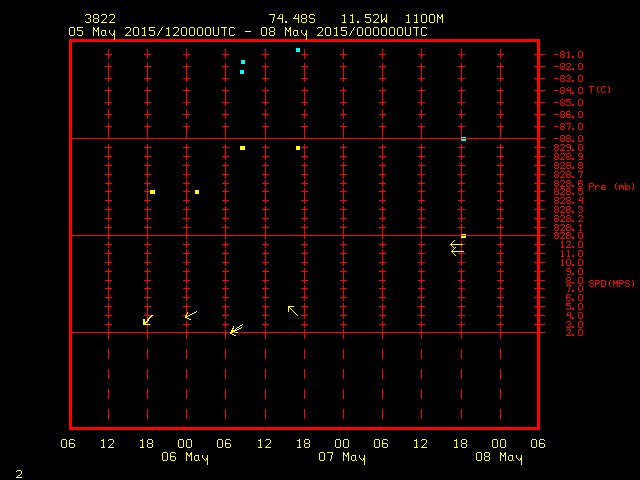
Task: Click station ID 3822 in header
Action: [101, 19]
